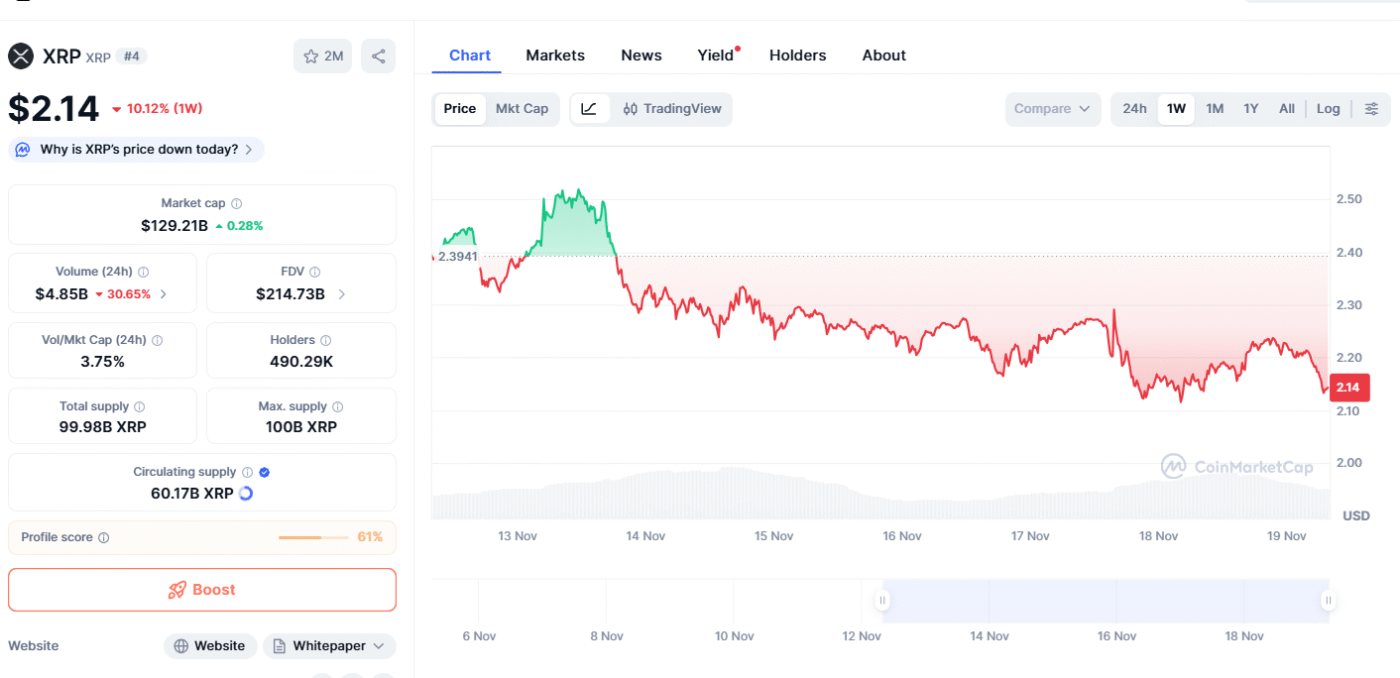
Task: Click the left handle of range slider
Action: [882, 600]
